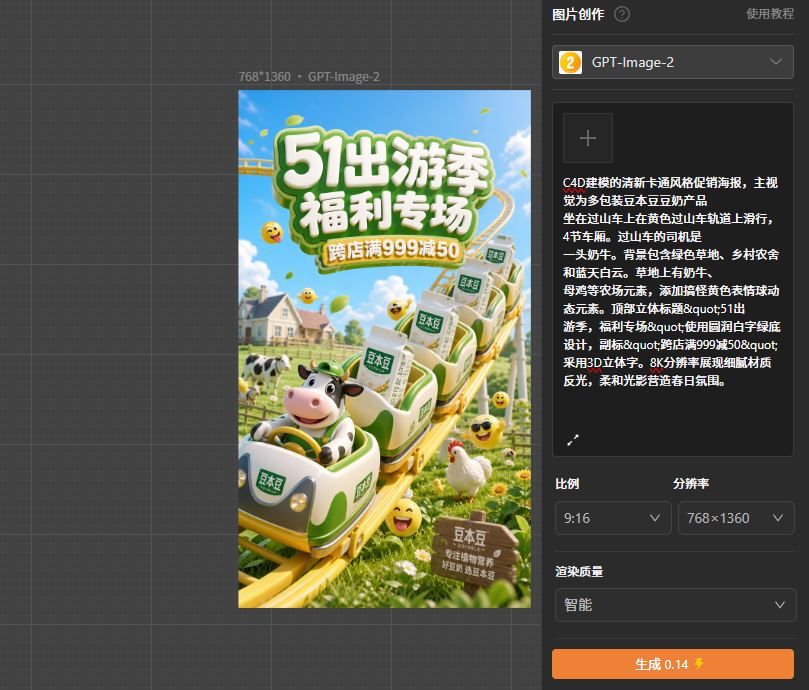This screenshot has height=690, width=809.
Task: Expand the prompt editor with arrows icon
Action: [x=573, y=440]
